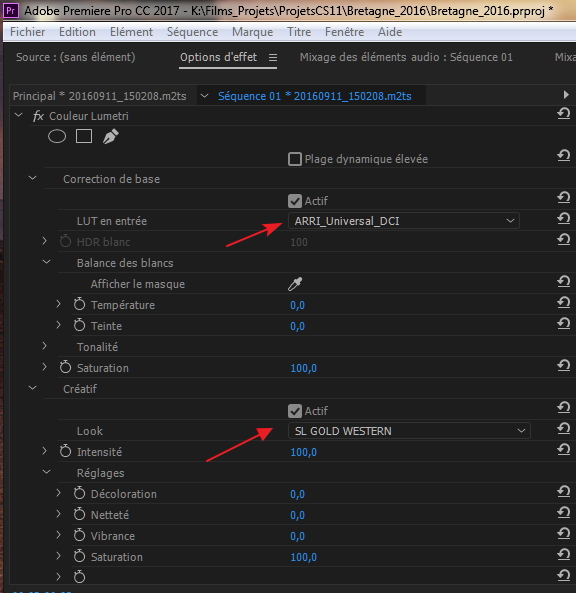Image resolution: width=576 pixels, height=593 pixels.
Task: Click the Premiere Pro app icon in title bar
Action: coord(11,10)
